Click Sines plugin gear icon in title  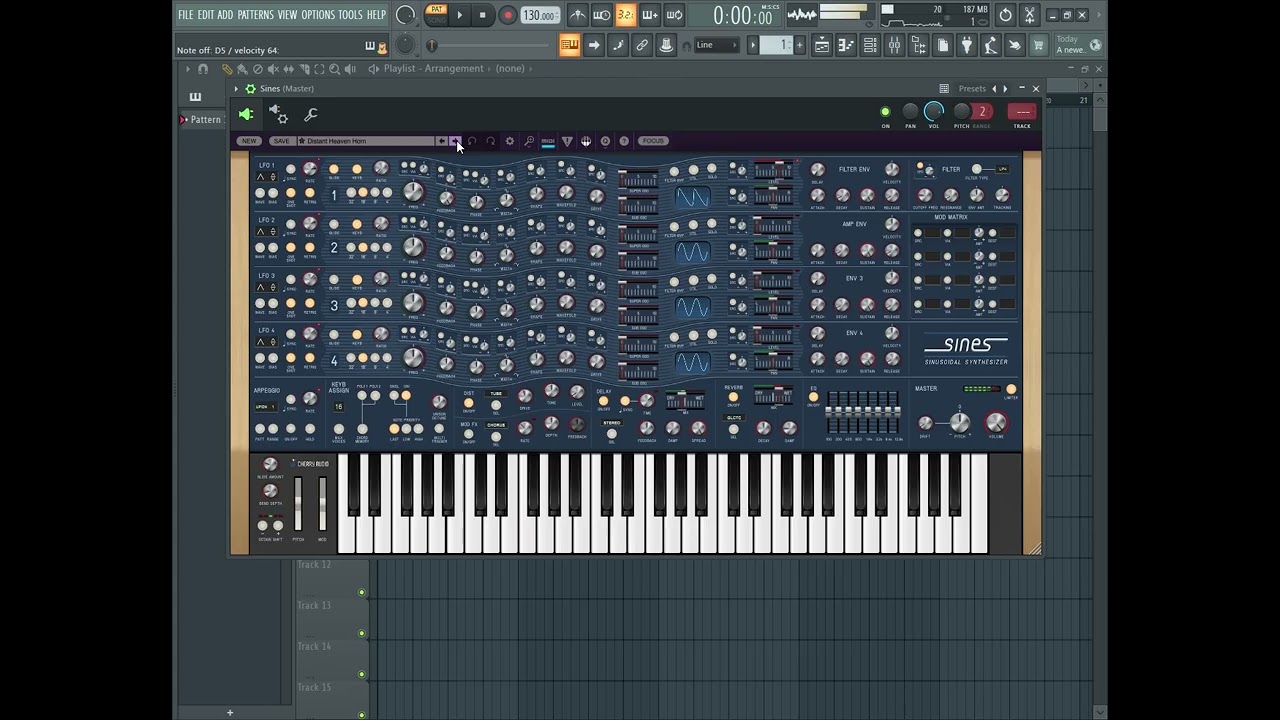250,89
